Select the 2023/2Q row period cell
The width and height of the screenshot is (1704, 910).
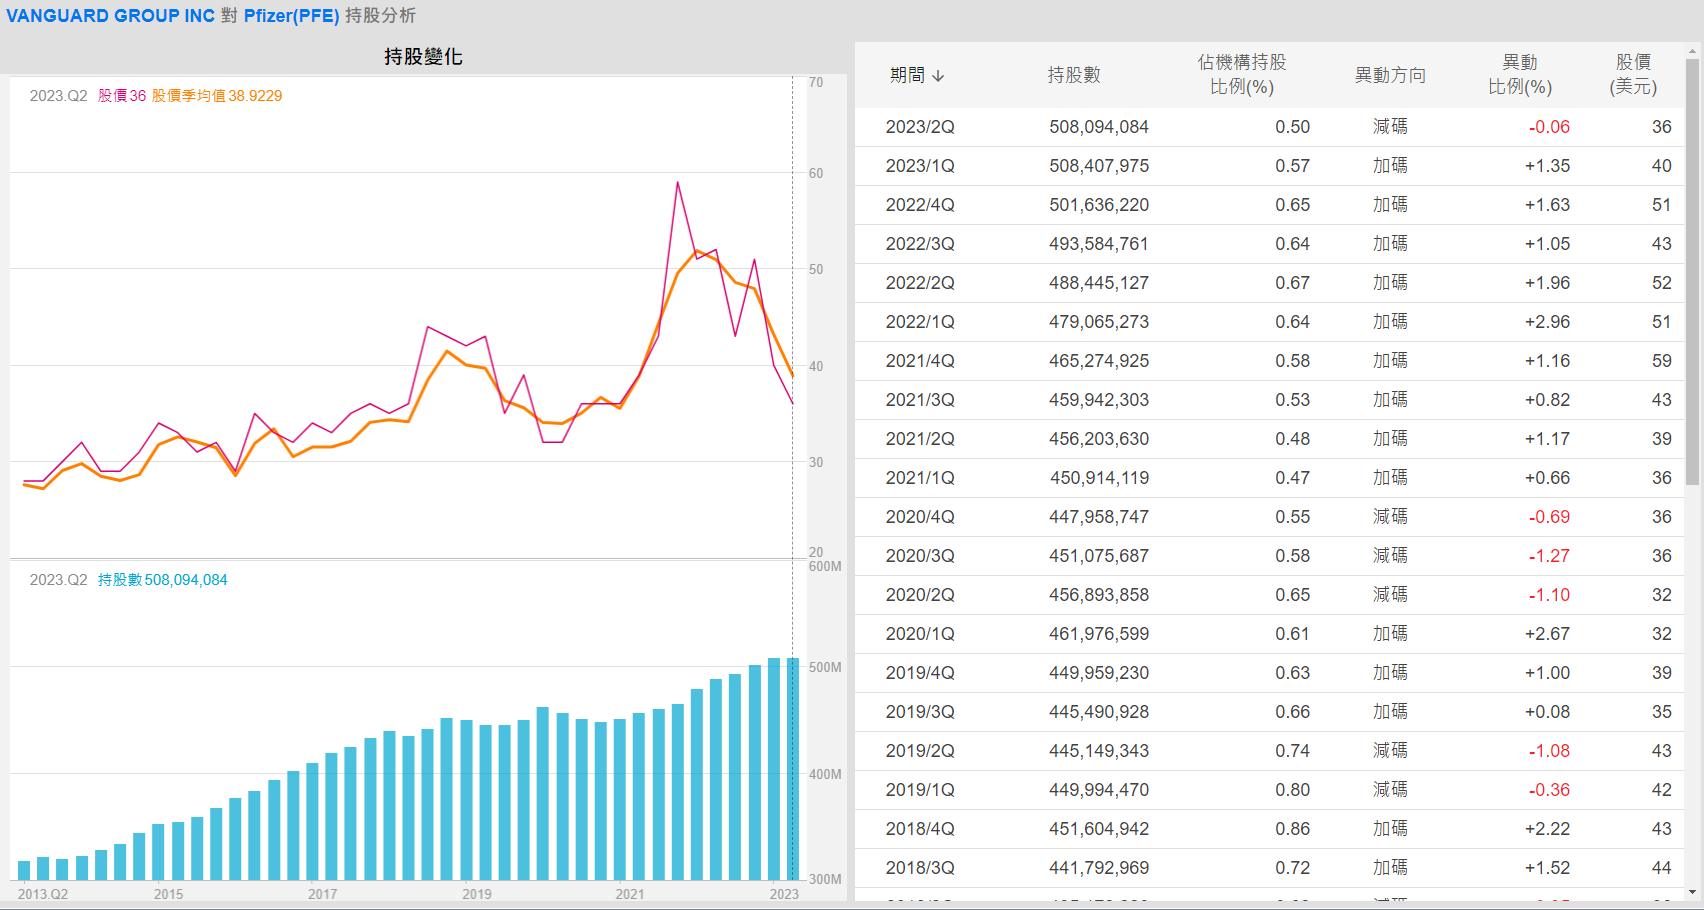(x=919, y=127)
